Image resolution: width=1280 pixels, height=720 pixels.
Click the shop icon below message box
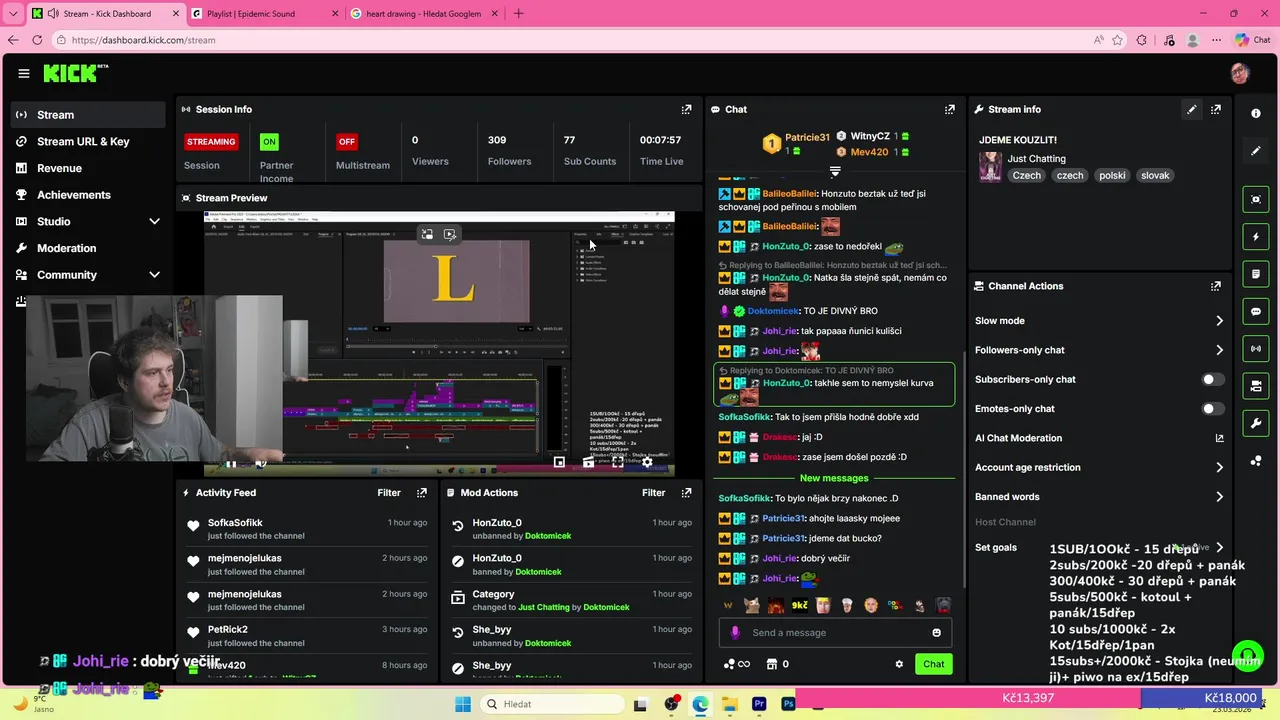[771, 664]
